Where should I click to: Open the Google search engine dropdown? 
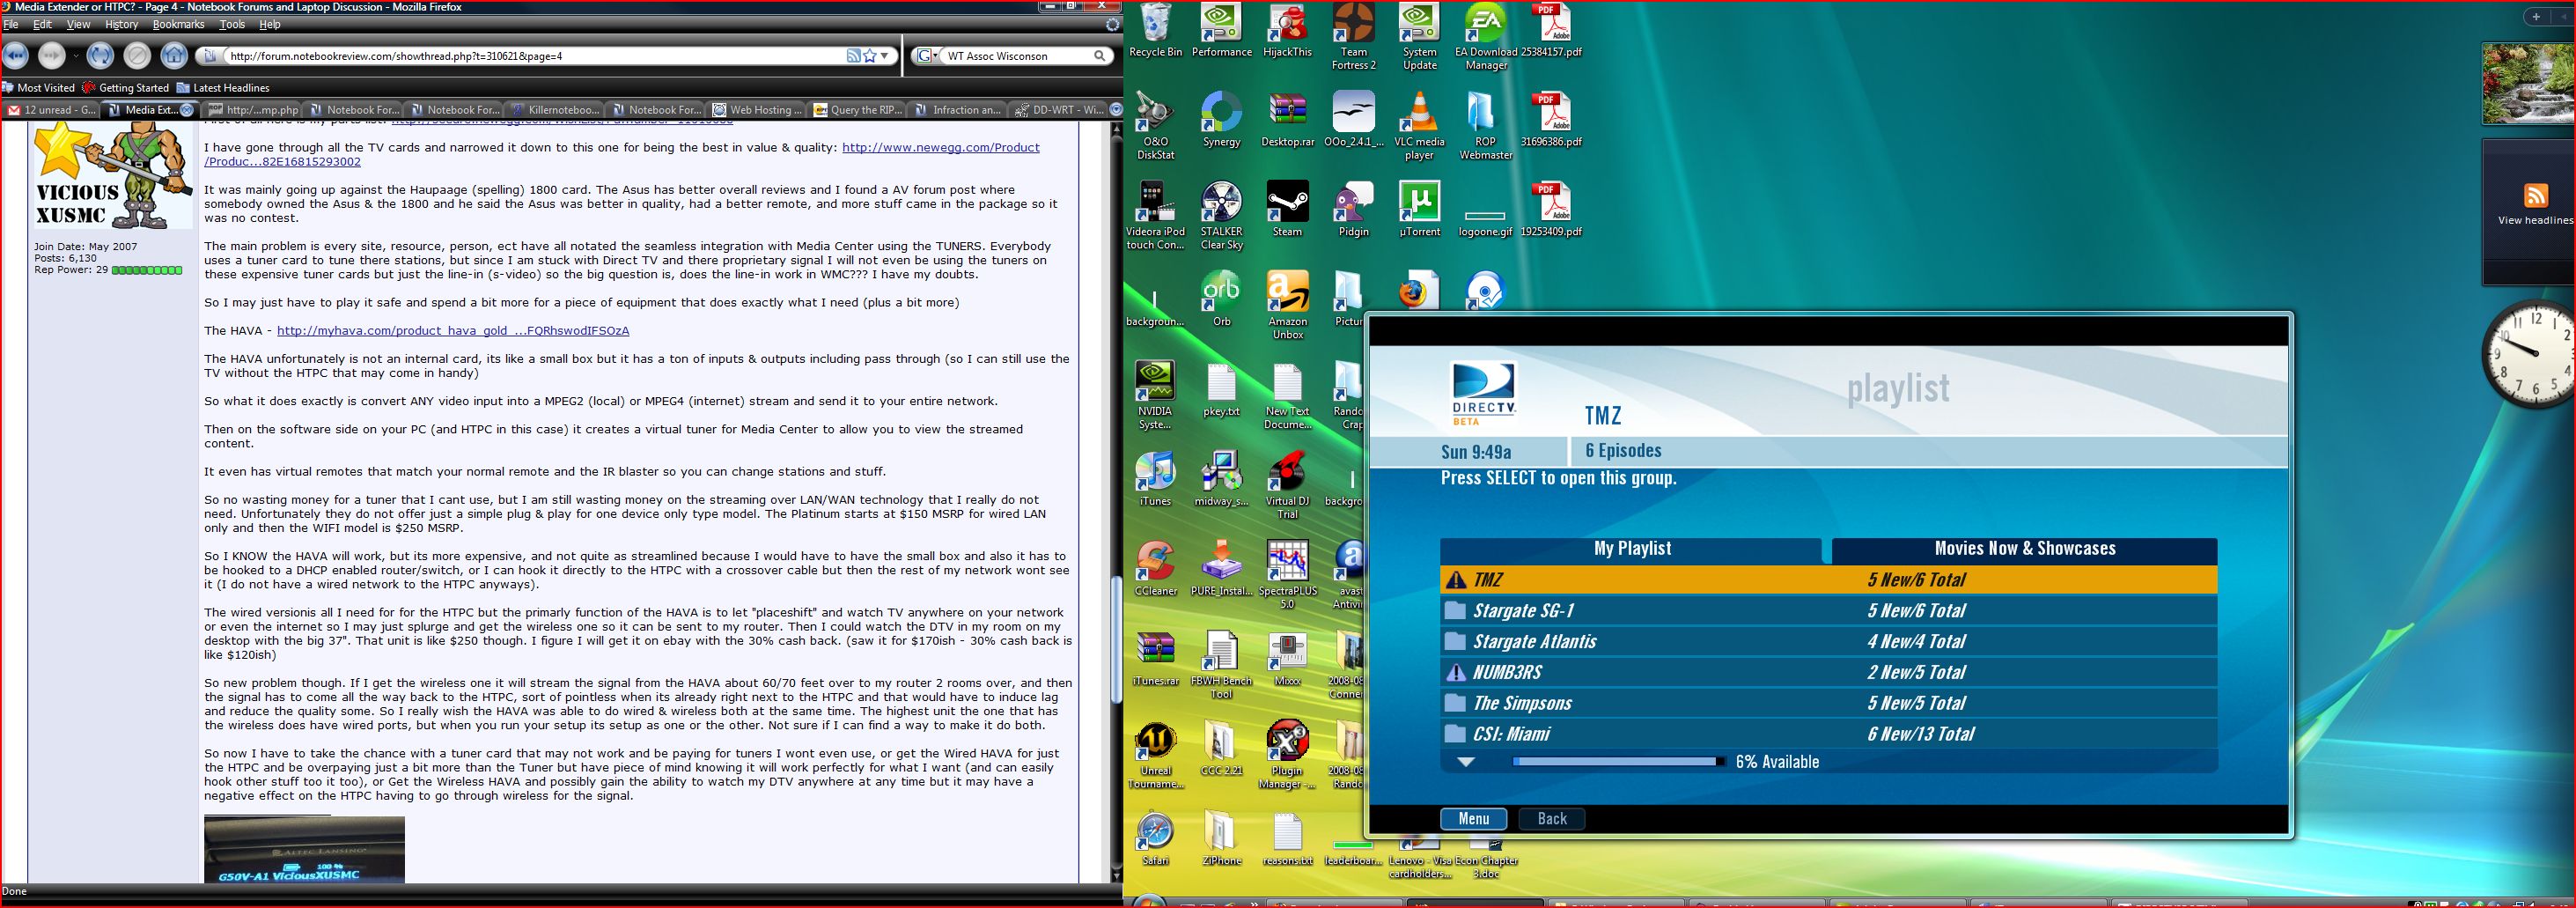[x=926, y=56]
